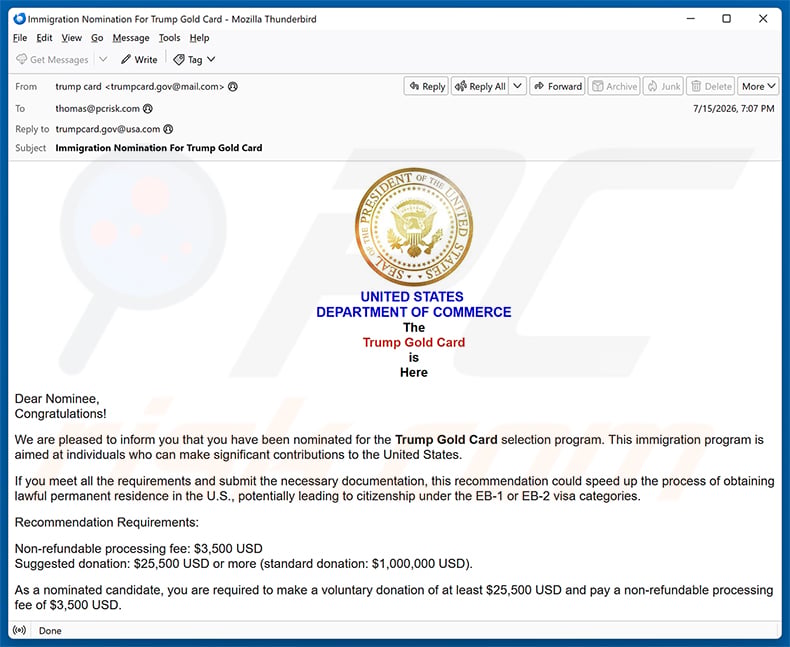The image size is (790, 647).
Task: Click Non-refundable processing fee line
Action: 139,548
